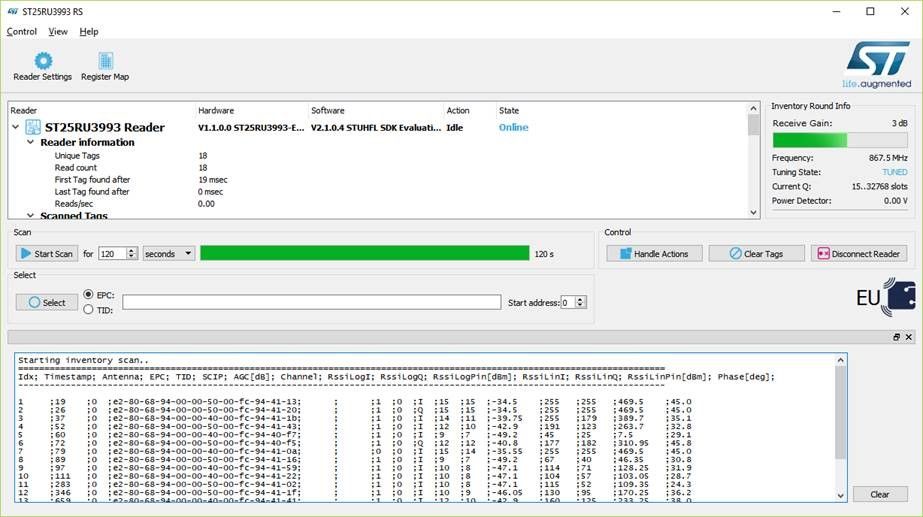923x517 pixels.
Task: Clear the log output with Clear button
Action: click(880, 495)
